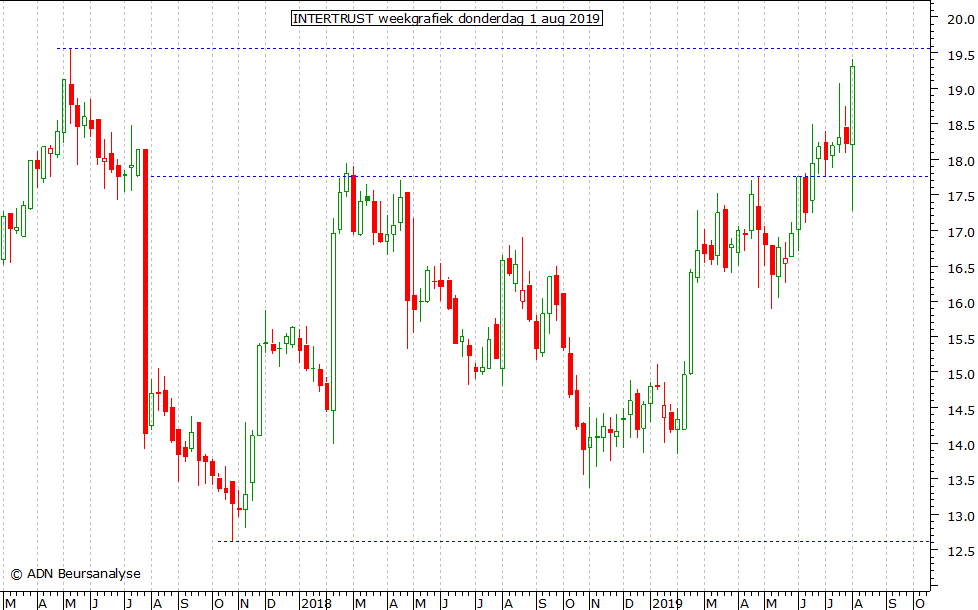
Task: Click the INTERTRUST weekgrafiek chart title box
Action: coord(447,18)
